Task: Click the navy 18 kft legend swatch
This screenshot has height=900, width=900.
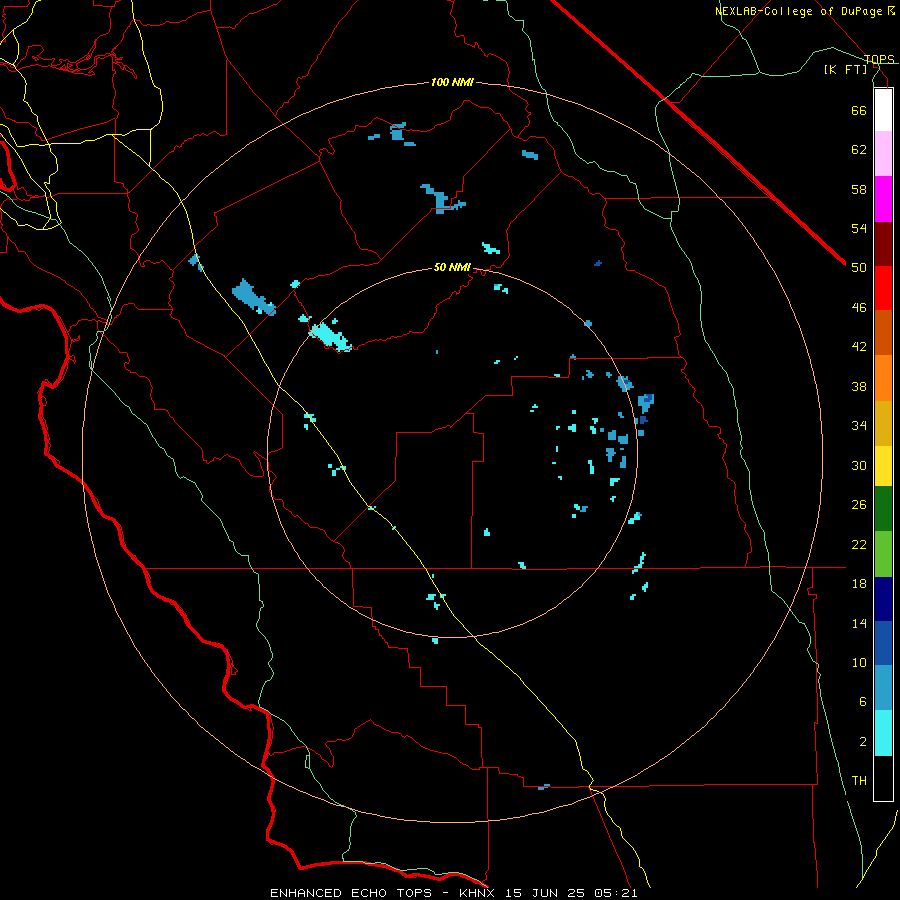Action: [x=883, y=599]
